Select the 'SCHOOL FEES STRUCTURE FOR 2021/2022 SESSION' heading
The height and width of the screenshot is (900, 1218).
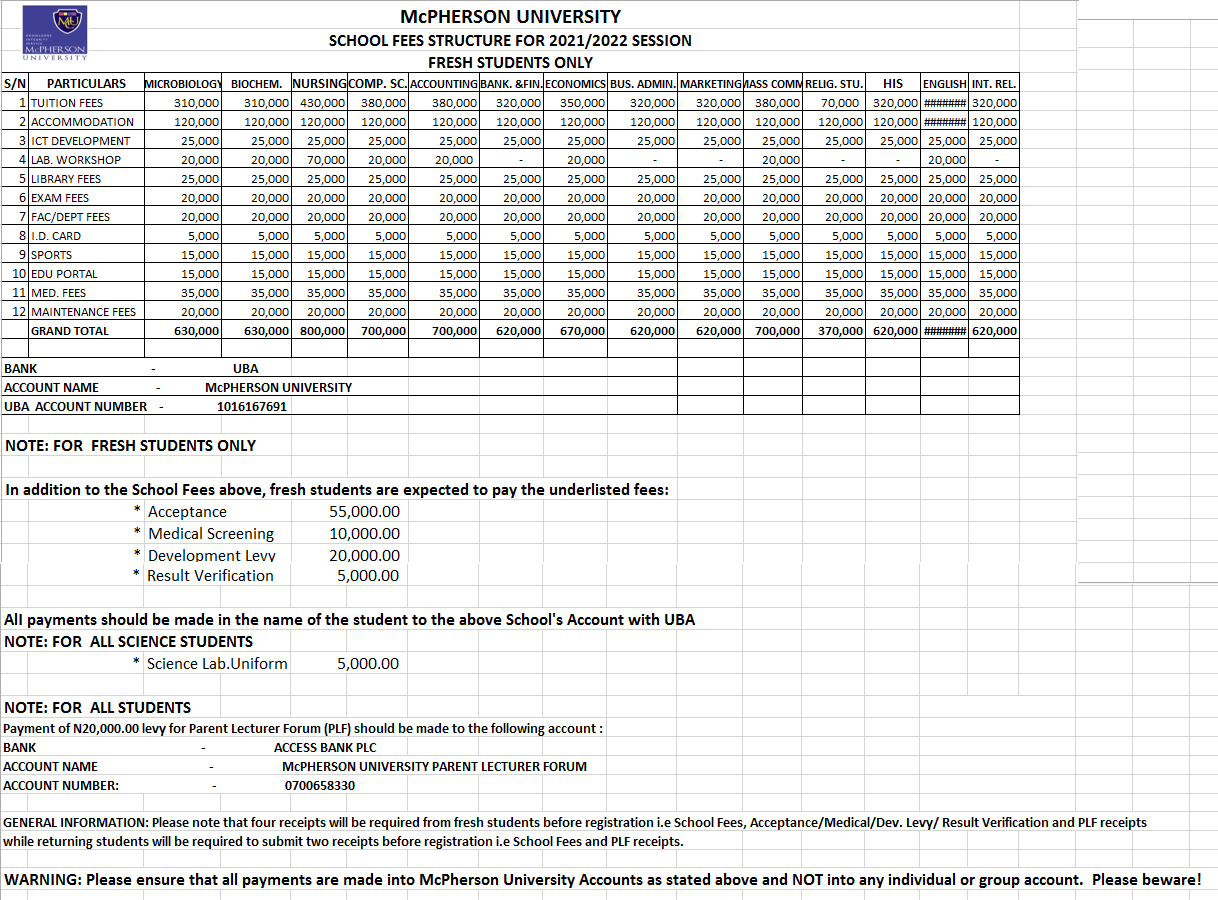pyautogui.click(x=510, y=41)
